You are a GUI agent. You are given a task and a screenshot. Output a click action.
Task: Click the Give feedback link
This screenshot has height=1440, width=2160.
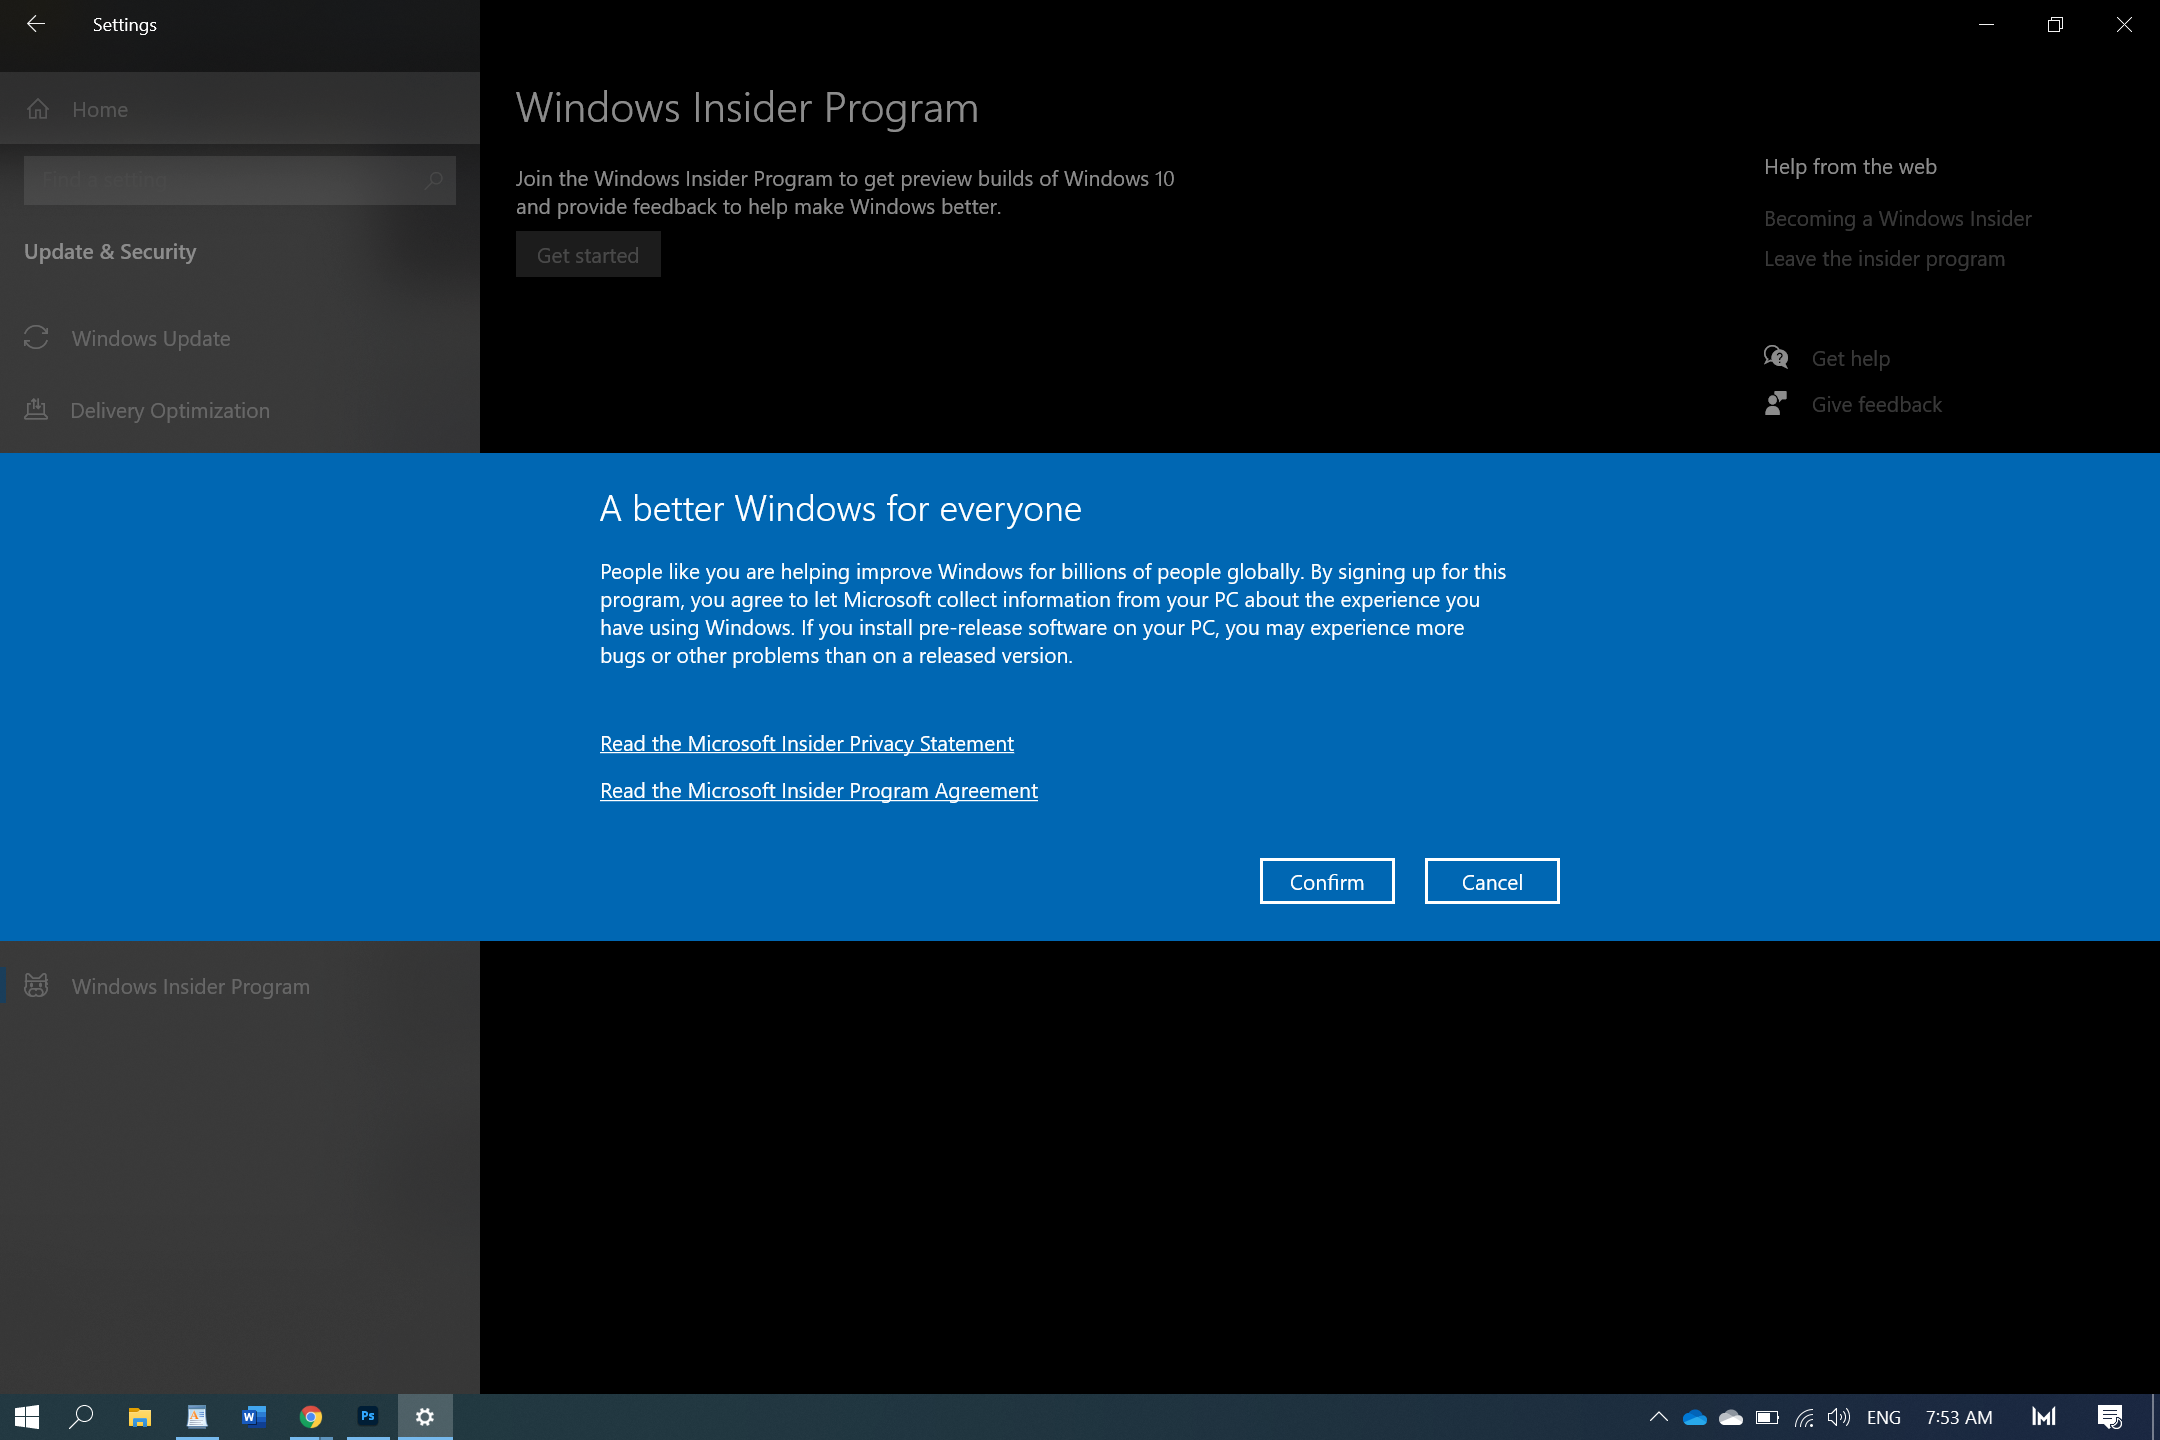point(1877,404)
